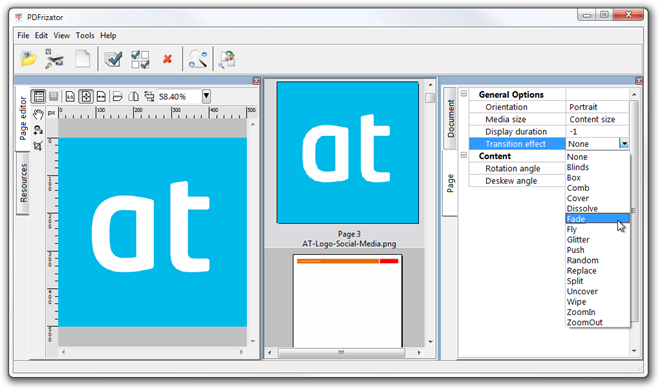Select the Orientation property row
Viewport: 660px width, 390px height.
(x=549, y=107)
